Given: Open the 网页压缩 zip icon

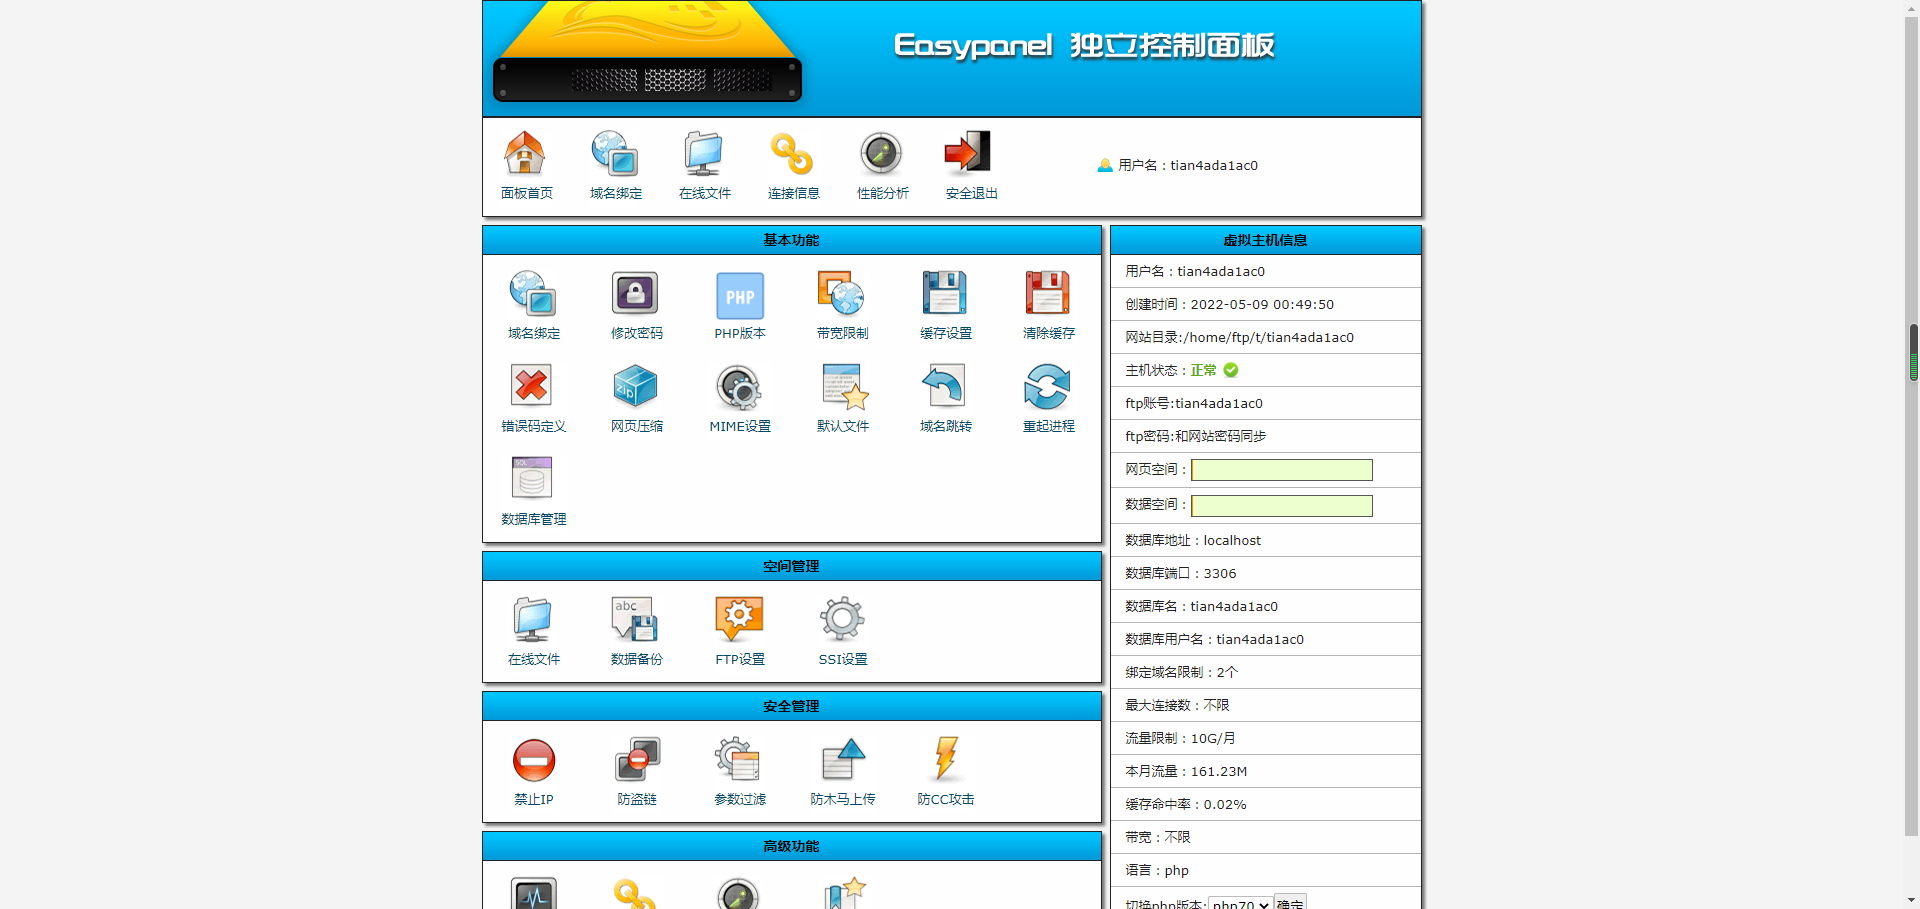Looking at the screenshot, I should (x=636, y=387).
